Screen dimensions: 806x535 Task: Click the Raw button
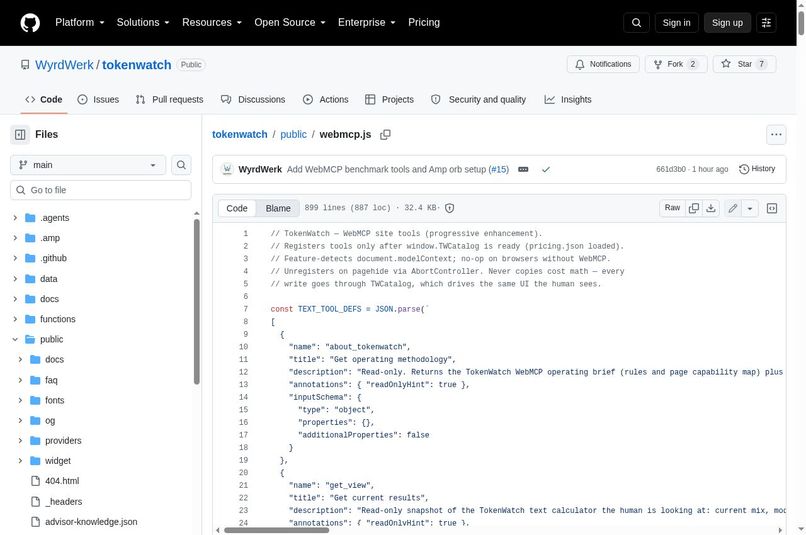672,208
